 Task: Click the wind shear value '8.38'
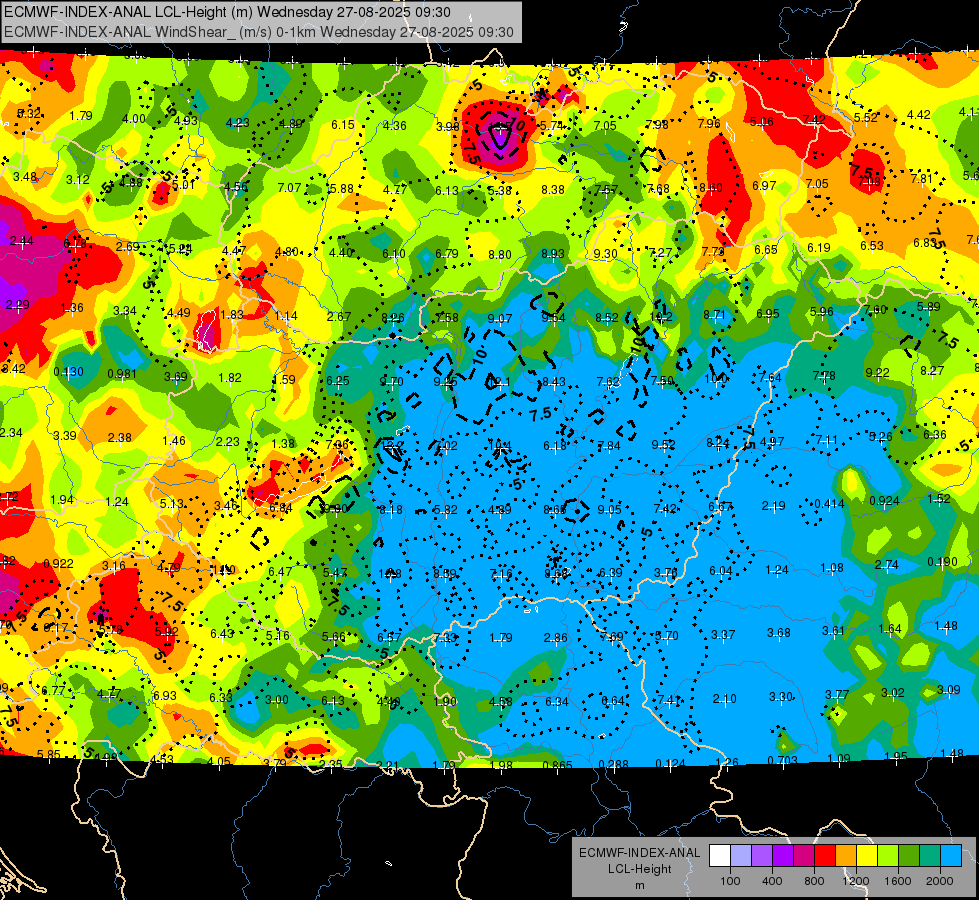tap(553, 189)
